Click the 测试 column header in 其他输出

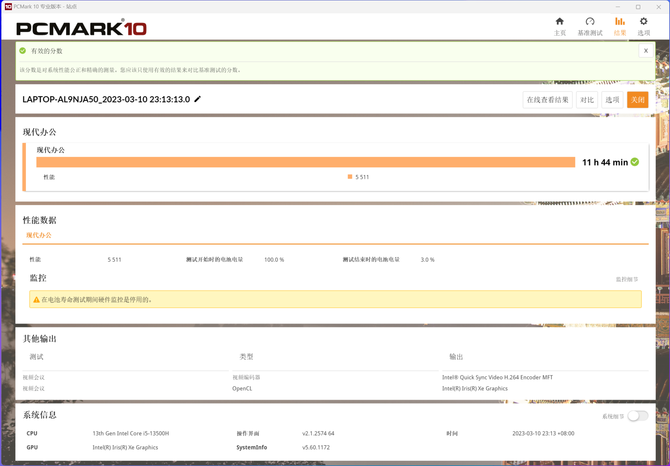36,357
